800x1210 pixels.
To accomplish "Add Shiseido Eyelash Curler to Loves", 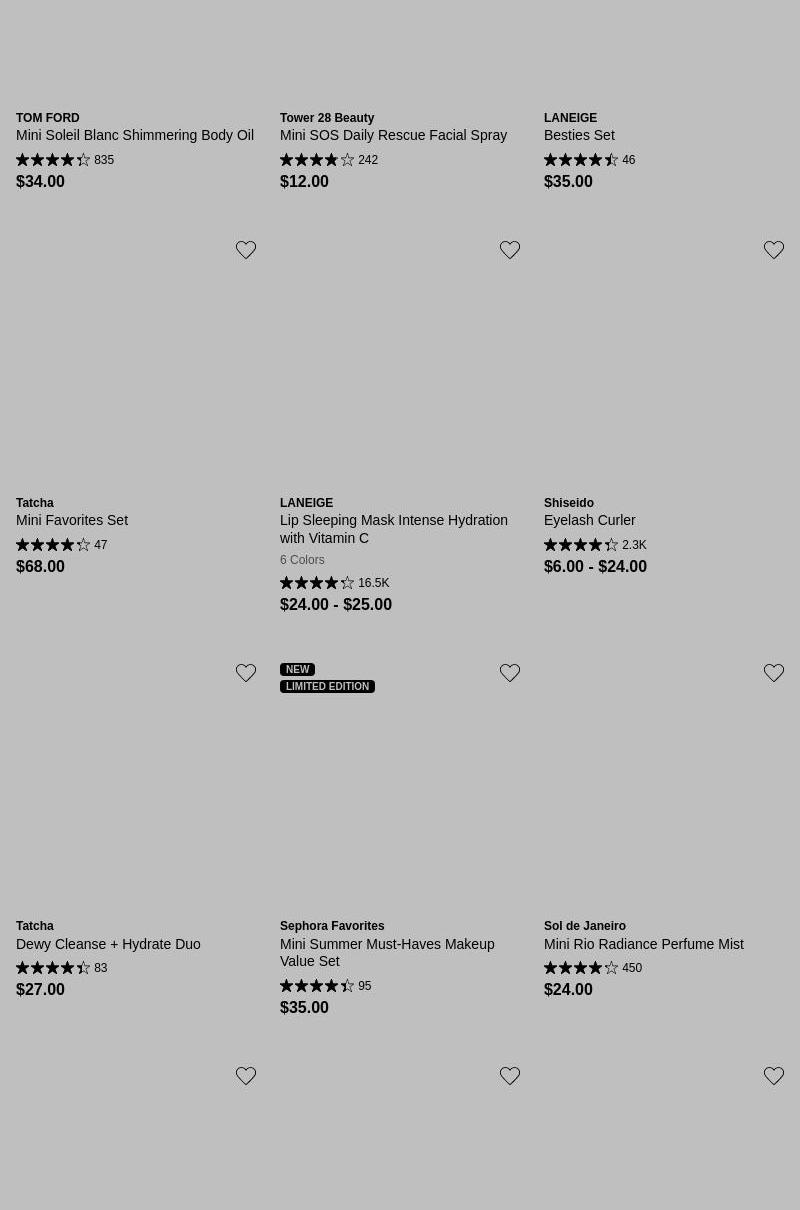I will pyautogui.click(x=774, y=250).
